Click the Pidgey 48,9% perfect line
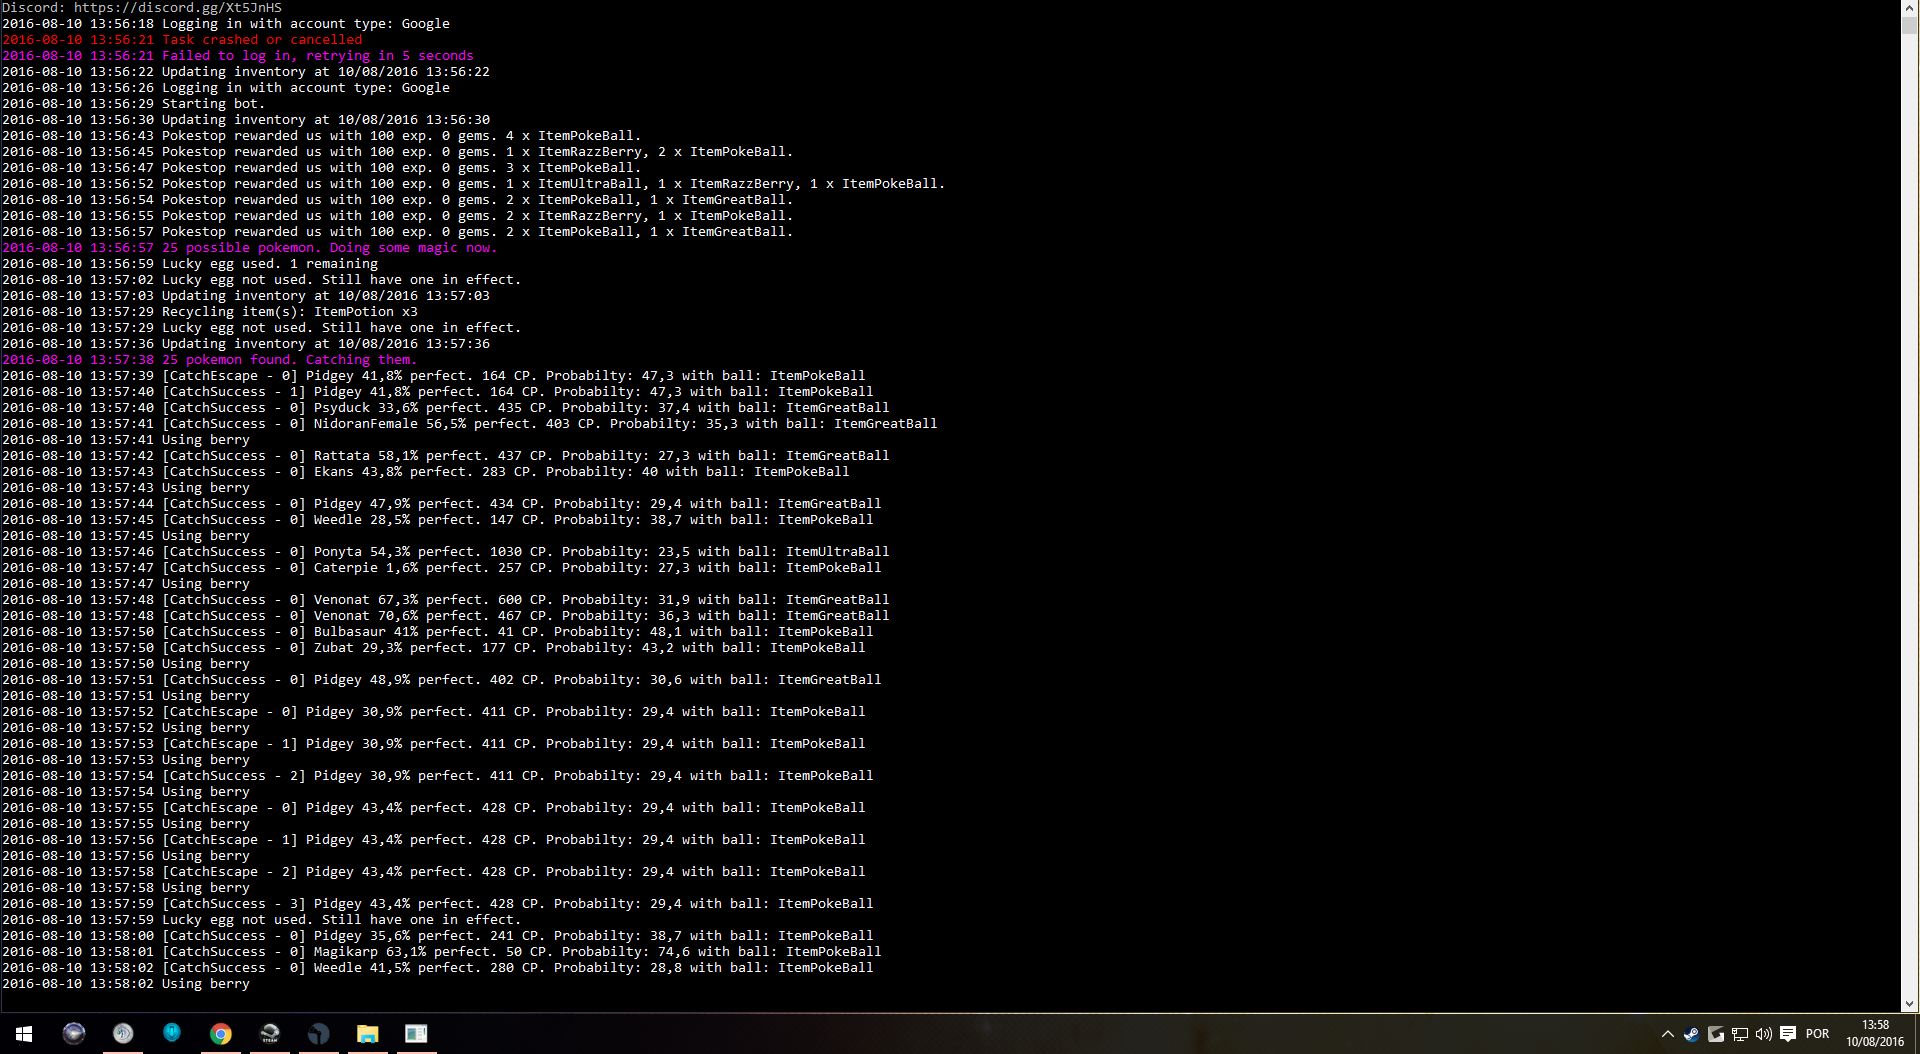1920x1054 pixels. (442, 680)
